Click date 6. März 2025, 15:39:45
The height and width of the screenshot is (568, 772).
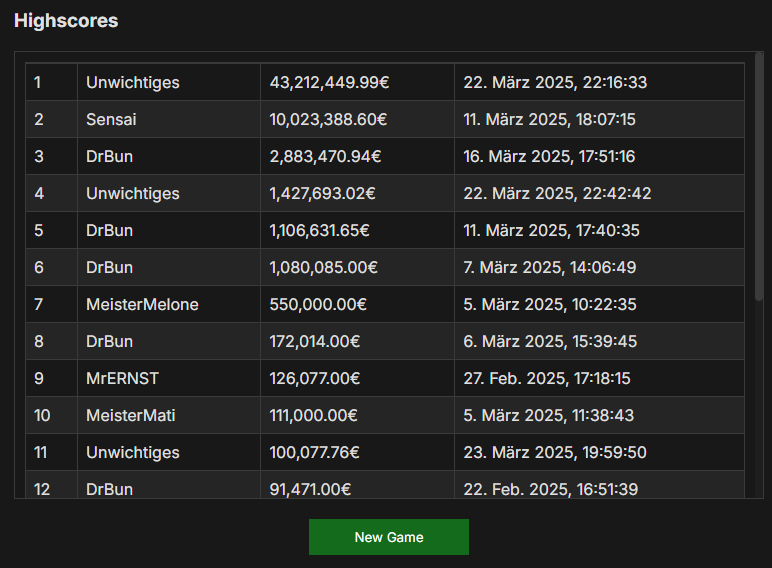coord(550,341)
